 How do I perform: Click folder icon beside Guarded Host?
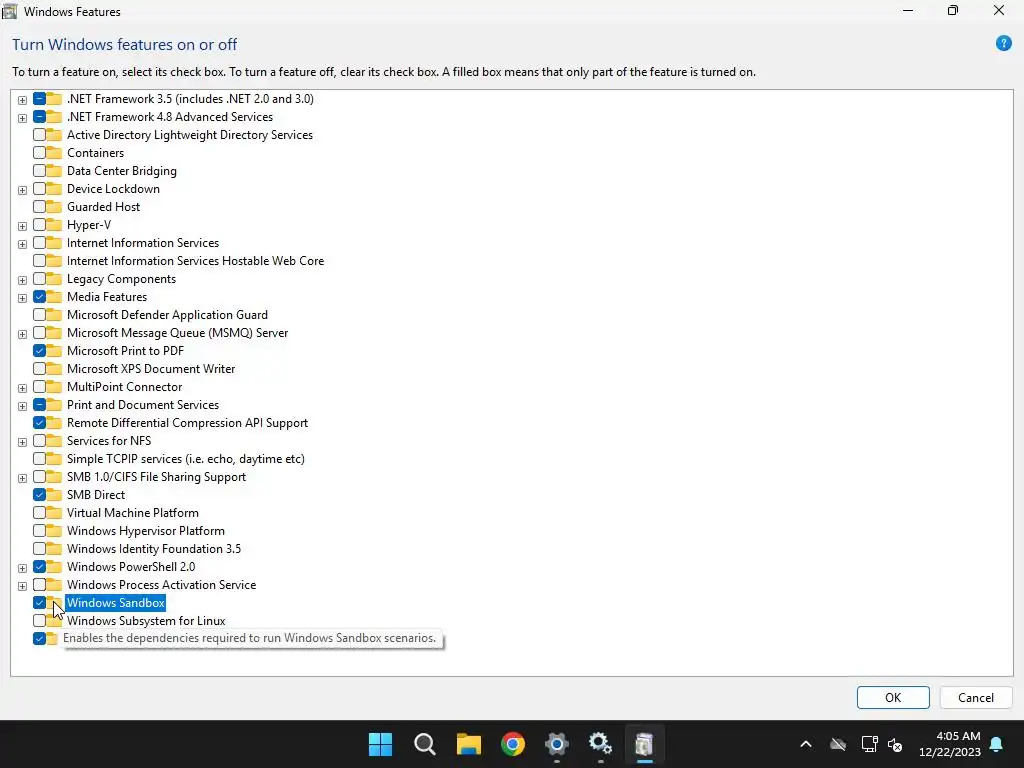click(x=54, y=206)
